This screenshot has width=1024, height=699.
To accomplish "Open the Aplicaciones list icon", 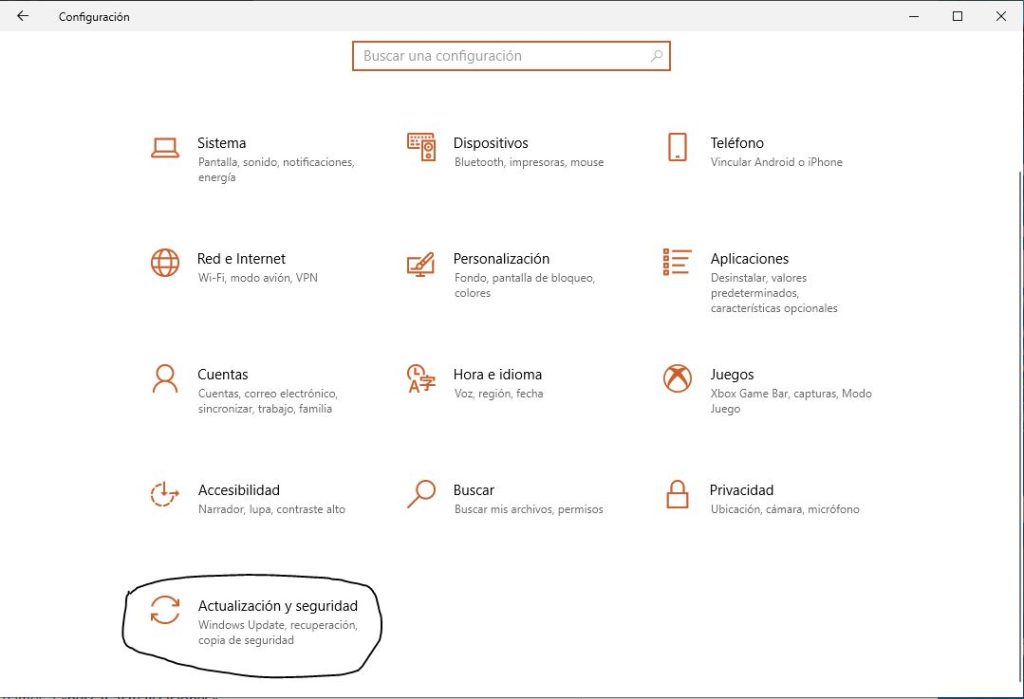I will [x=677, y=262].
